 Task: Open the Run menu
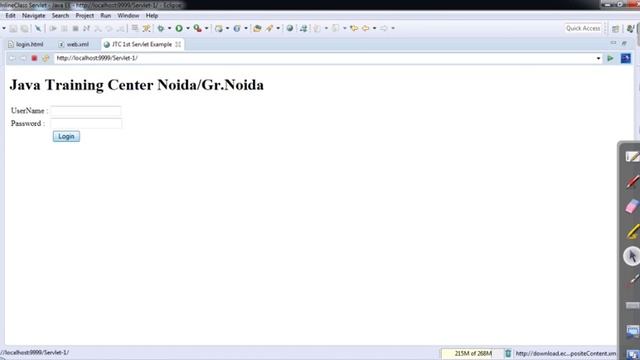pos(106,16)
